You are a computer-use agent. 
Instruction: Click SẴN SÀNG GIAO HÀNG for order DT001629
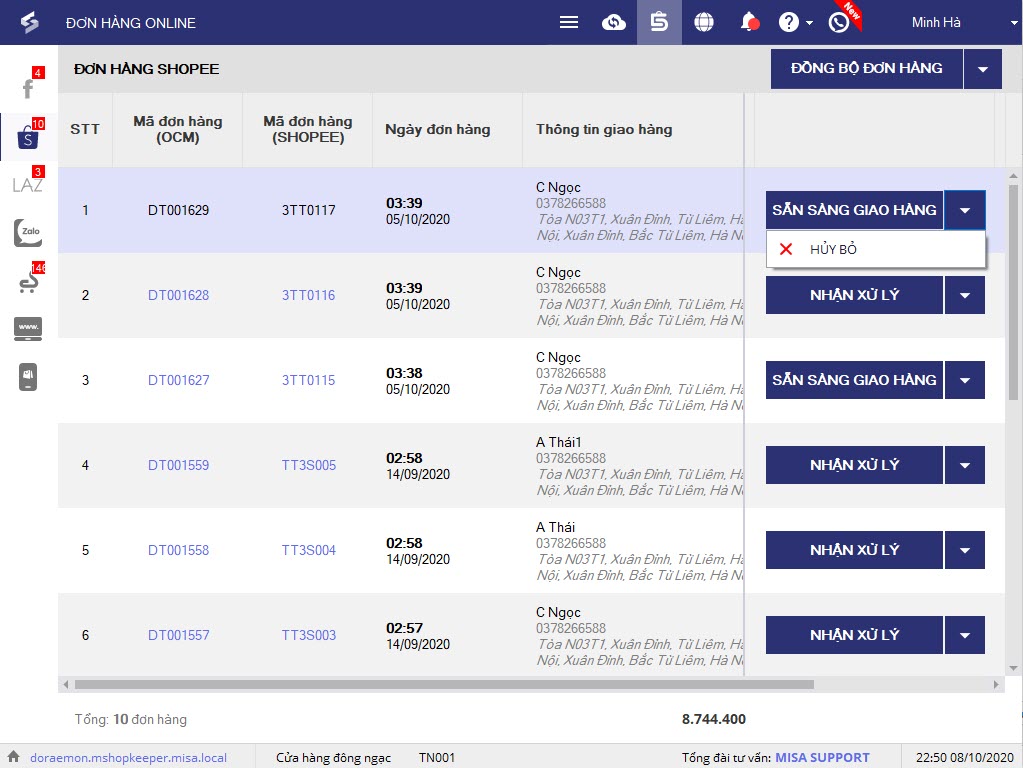pos(854,210)
